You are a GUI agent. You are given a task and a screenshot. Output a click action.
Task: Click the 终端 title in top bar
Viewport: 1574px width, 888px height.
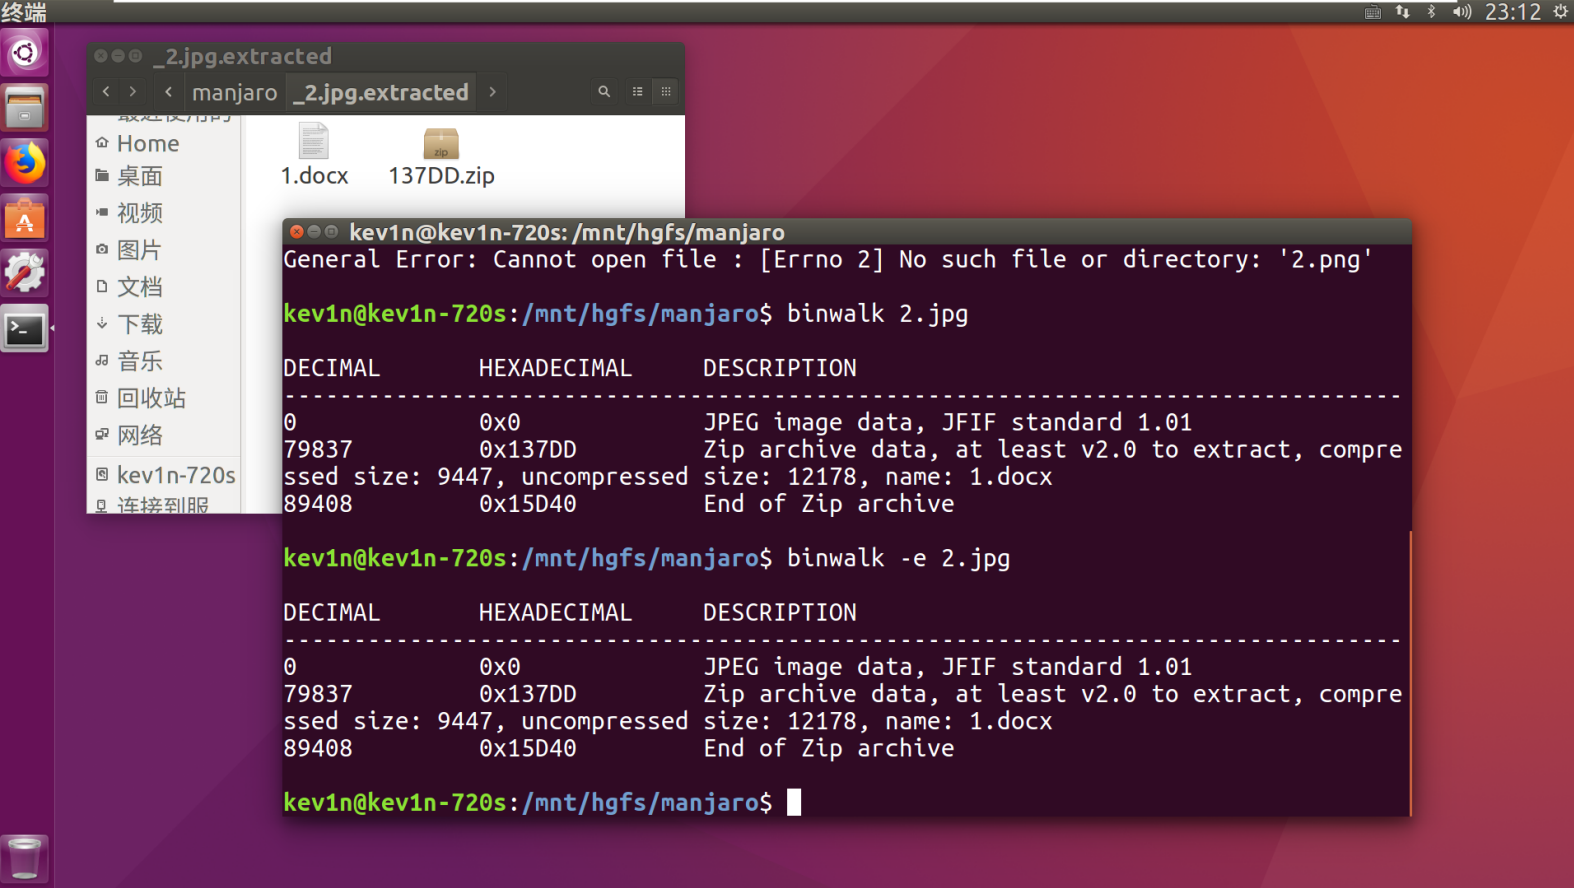click(x=24, y=12)
